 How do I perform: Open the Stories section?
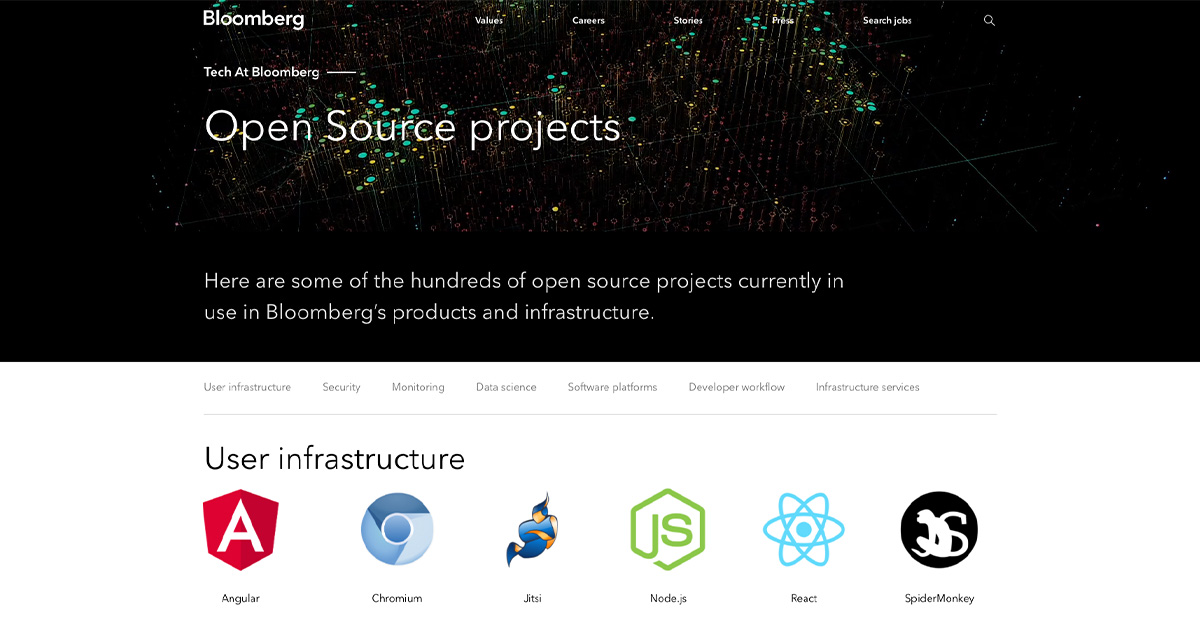tap(688, 20)
